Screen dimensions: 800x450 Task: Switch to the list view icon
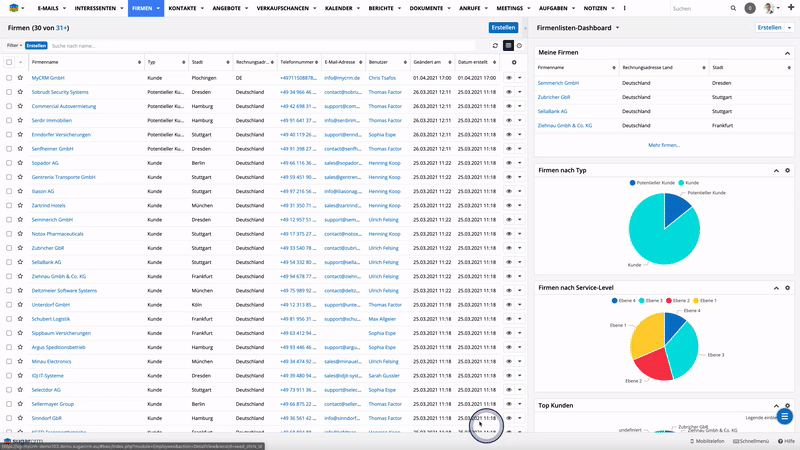508,46
